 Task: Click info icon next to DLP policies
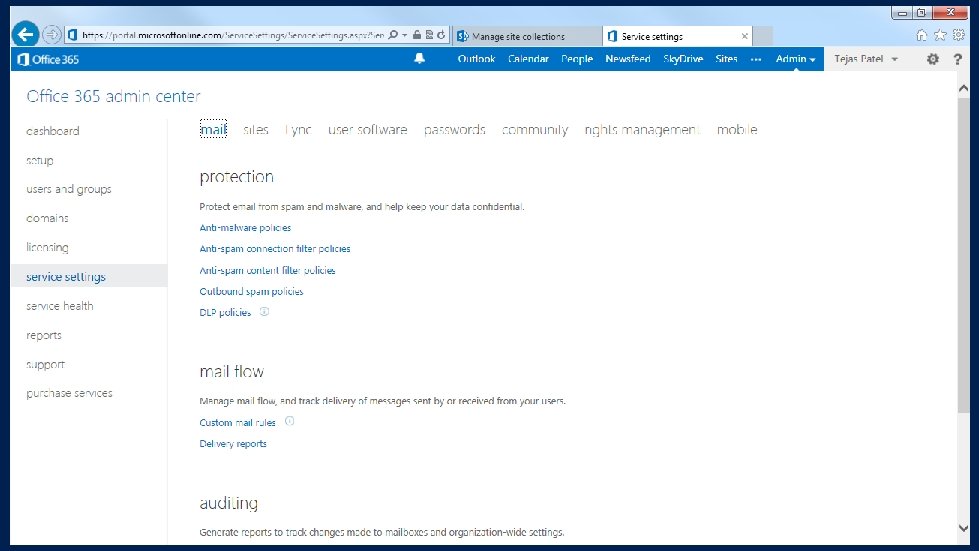[x=265, y=311]
